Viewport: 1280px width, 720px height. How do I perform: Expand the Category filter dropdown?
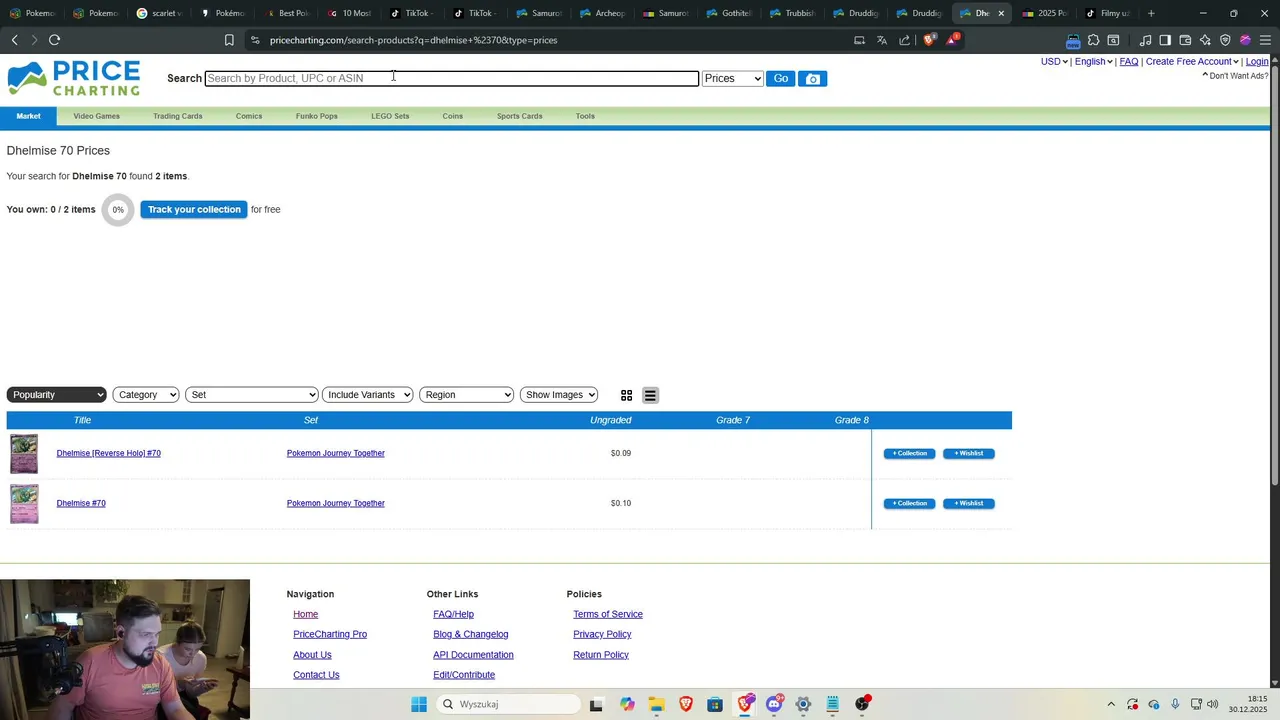pyautogui.click(x=146, y=395)
